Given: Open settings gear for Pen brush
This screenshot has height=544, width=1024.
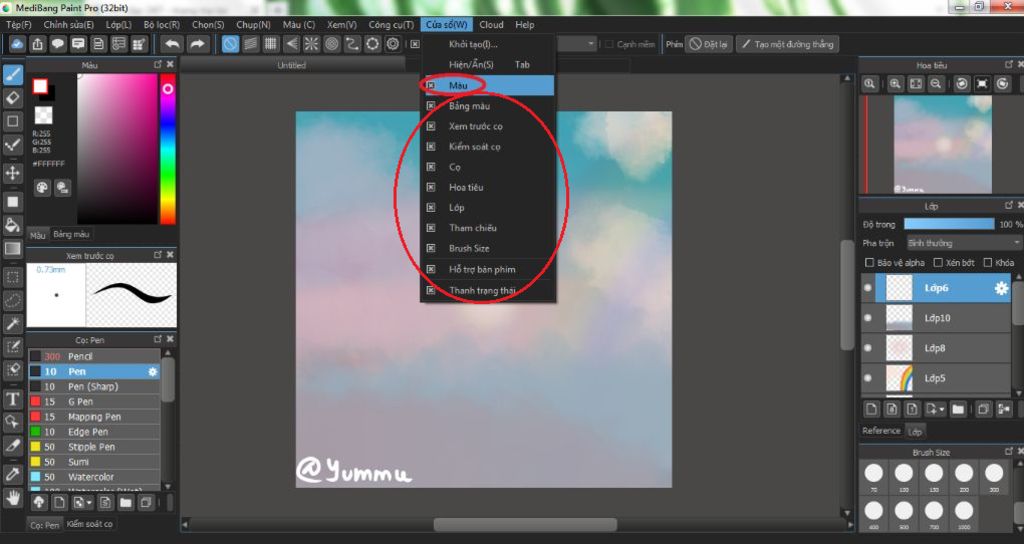Looking at the screenshot, I should tap(152, 372).
